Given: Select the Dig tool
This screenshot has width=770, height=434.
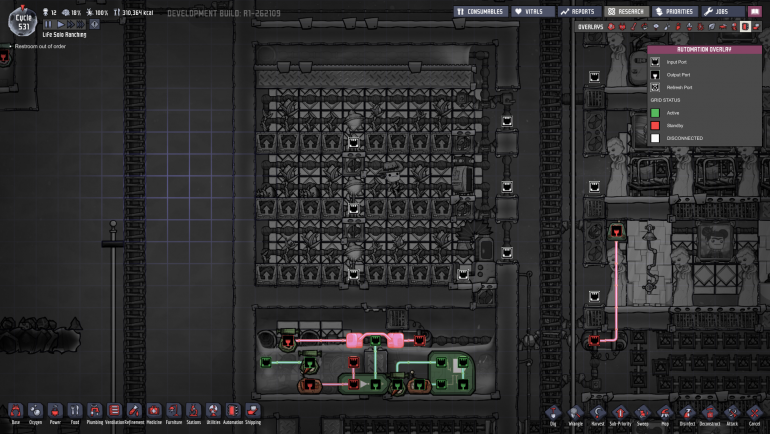Looking at the screenshot, I should point(553,415).
